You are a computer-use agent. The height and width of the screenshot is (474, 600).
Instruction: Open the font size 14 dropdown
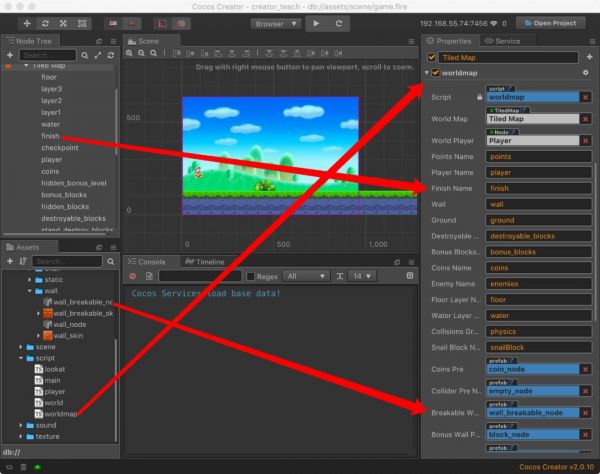pos(362,276)
